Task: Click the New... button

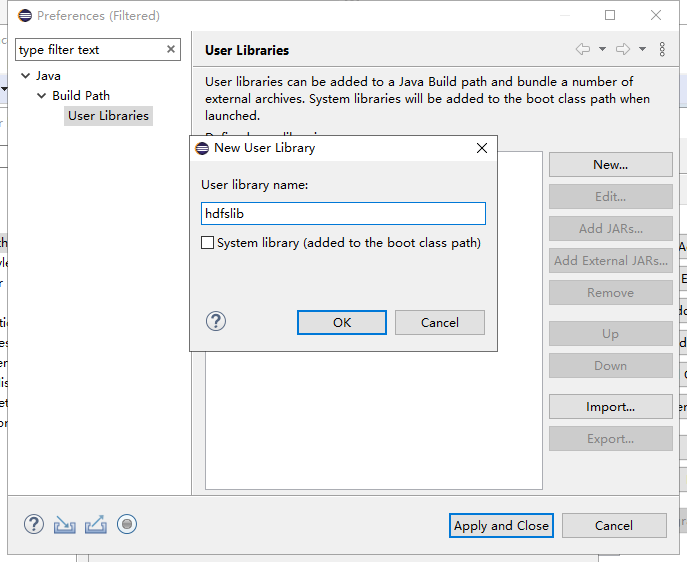Action: [x=610, y=165]
